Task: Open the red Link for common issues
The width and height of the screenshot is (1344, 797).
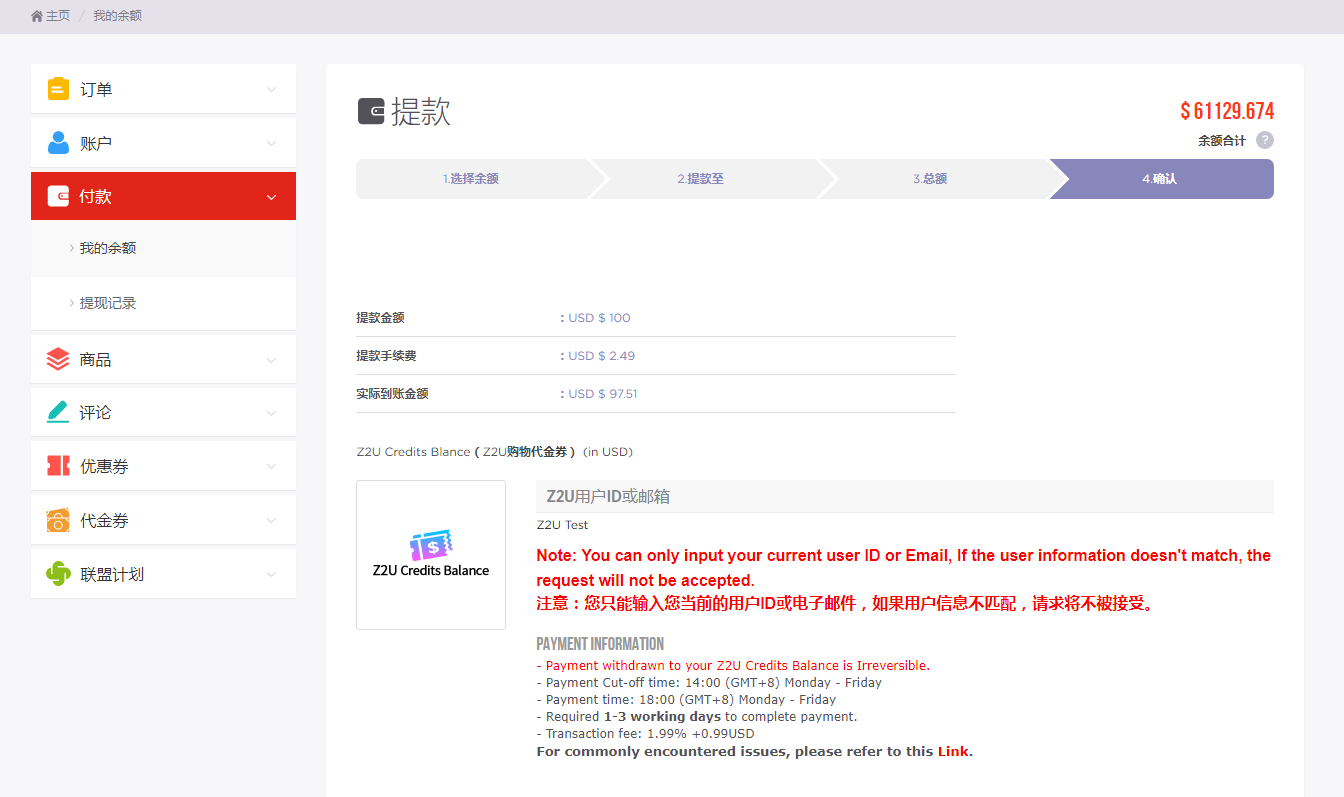Action: (x=952, y=751)
